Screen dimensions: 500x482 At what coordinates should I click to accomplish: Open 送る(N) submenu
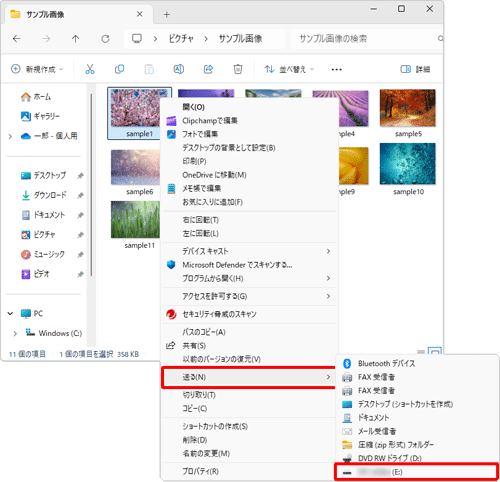click(249, 377)
